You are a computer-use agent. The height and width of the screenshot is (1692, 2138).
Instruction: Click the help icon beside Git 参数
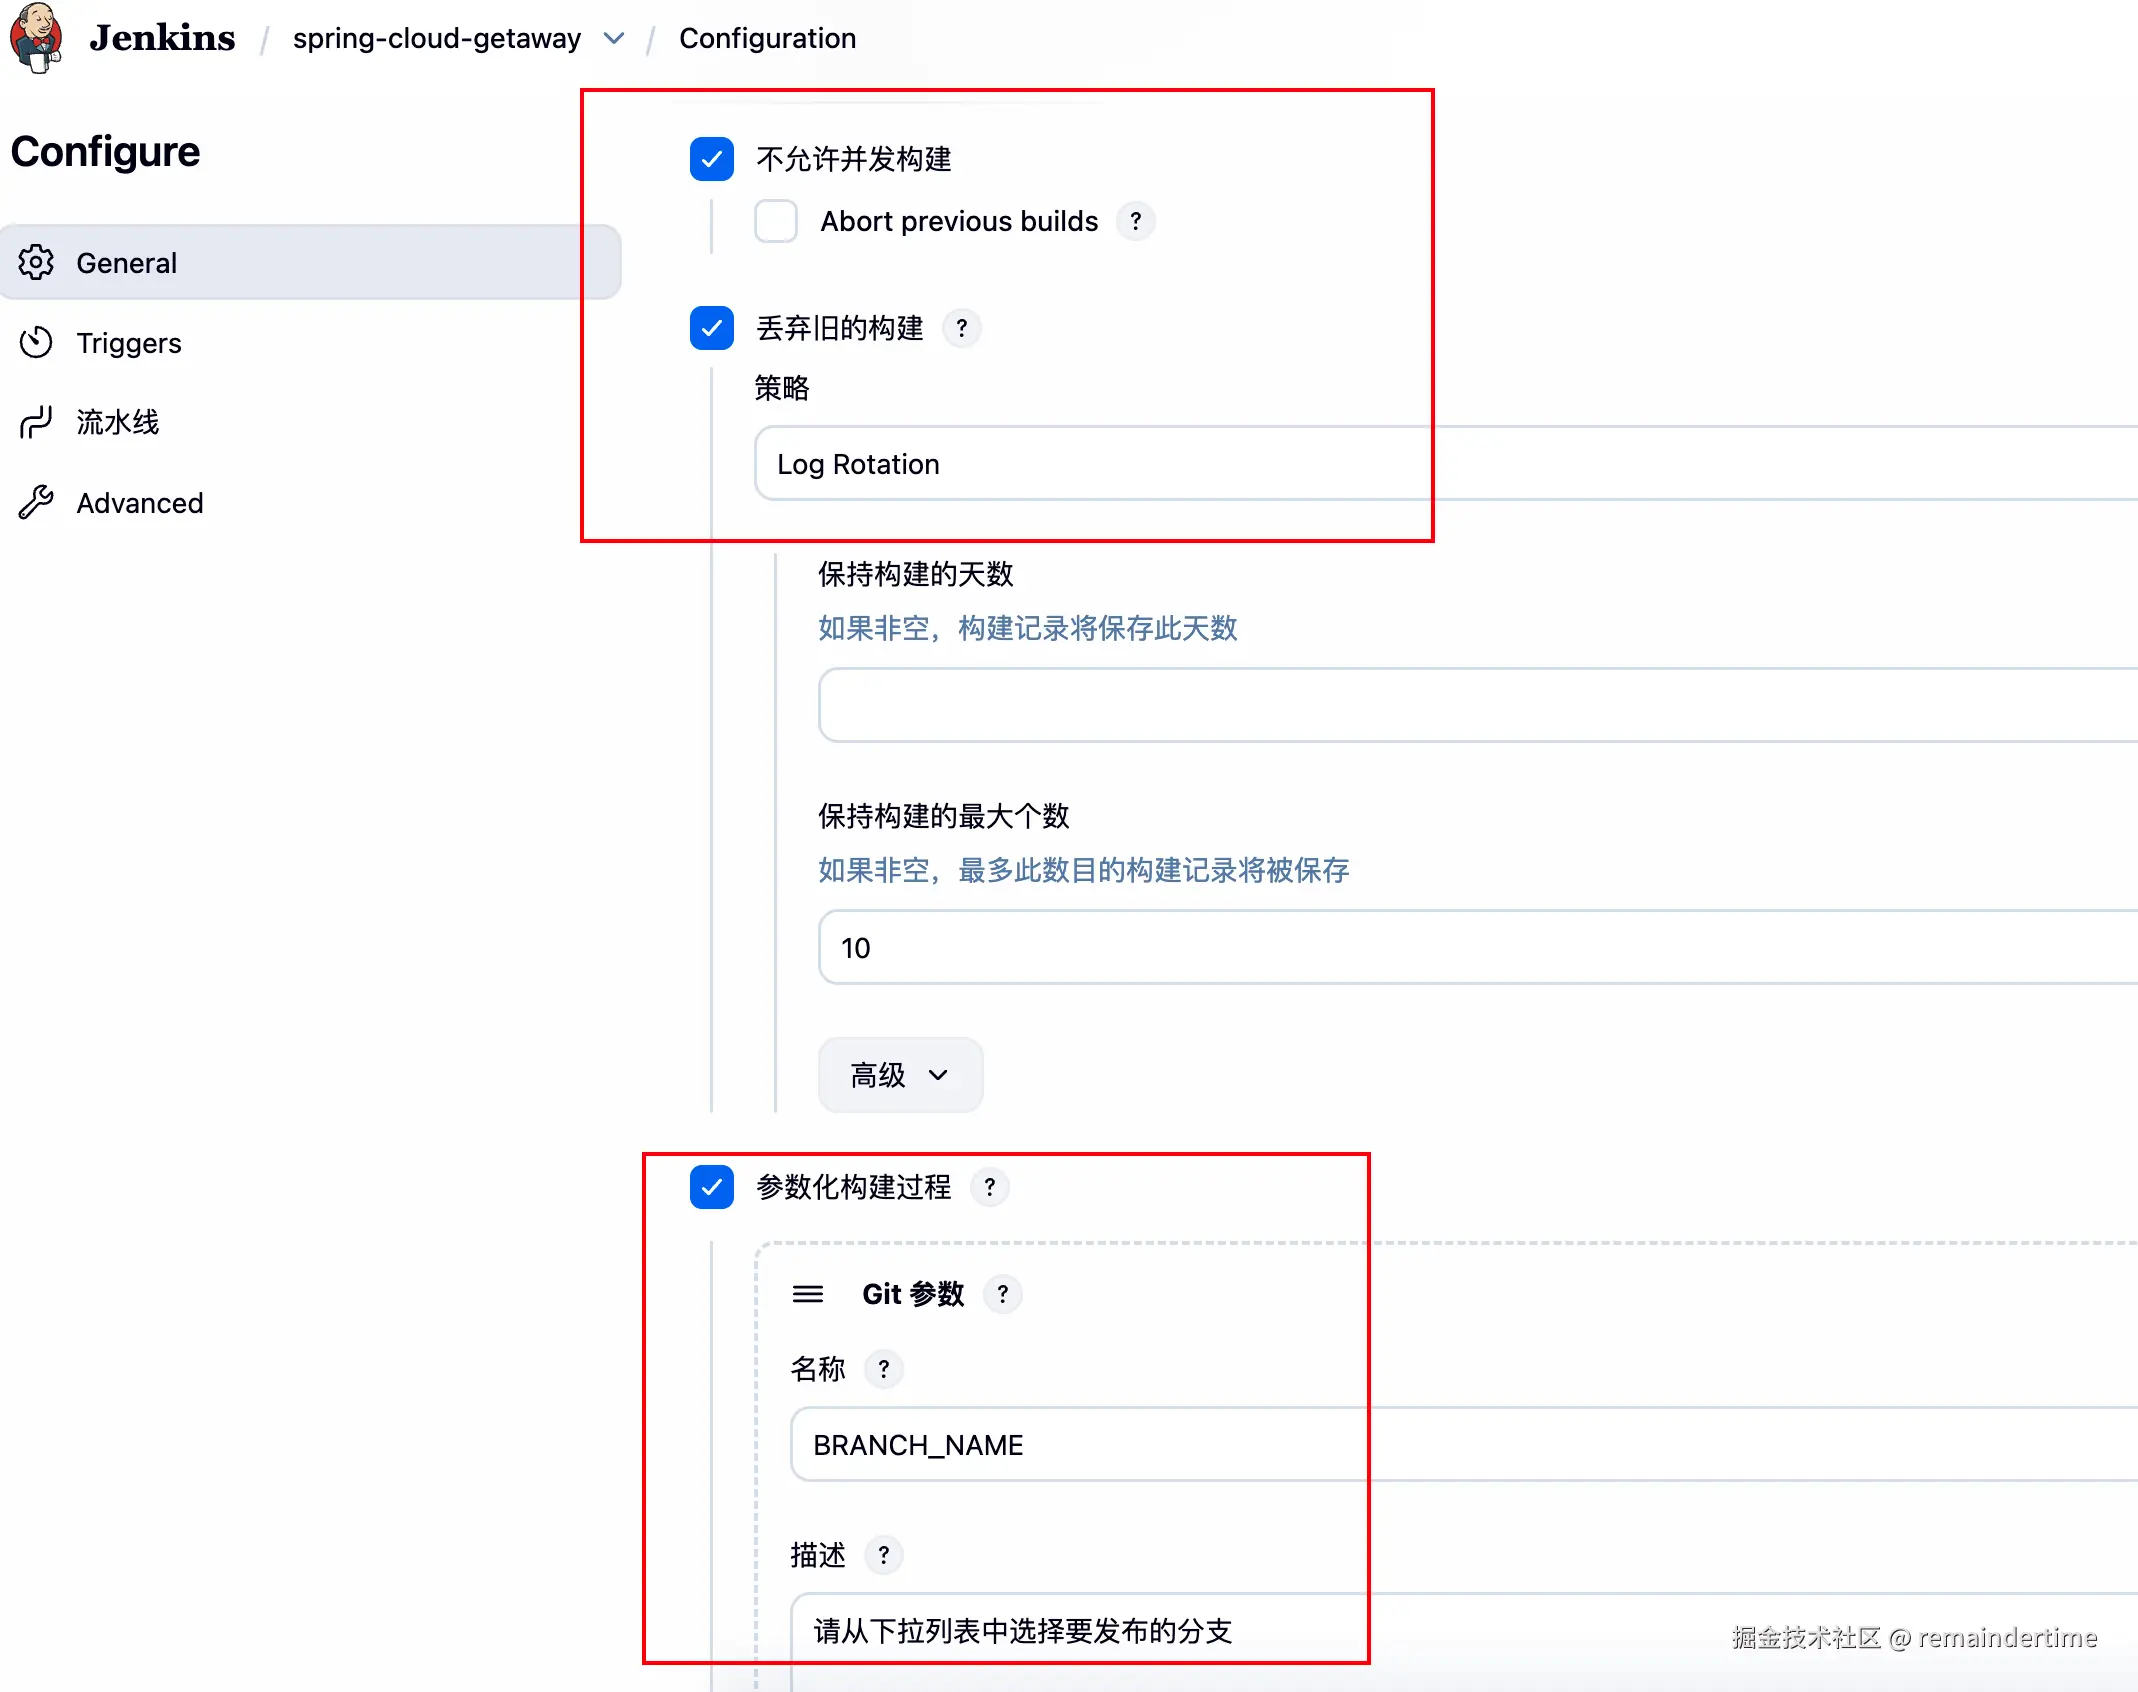click(x=1002, y=1294)
